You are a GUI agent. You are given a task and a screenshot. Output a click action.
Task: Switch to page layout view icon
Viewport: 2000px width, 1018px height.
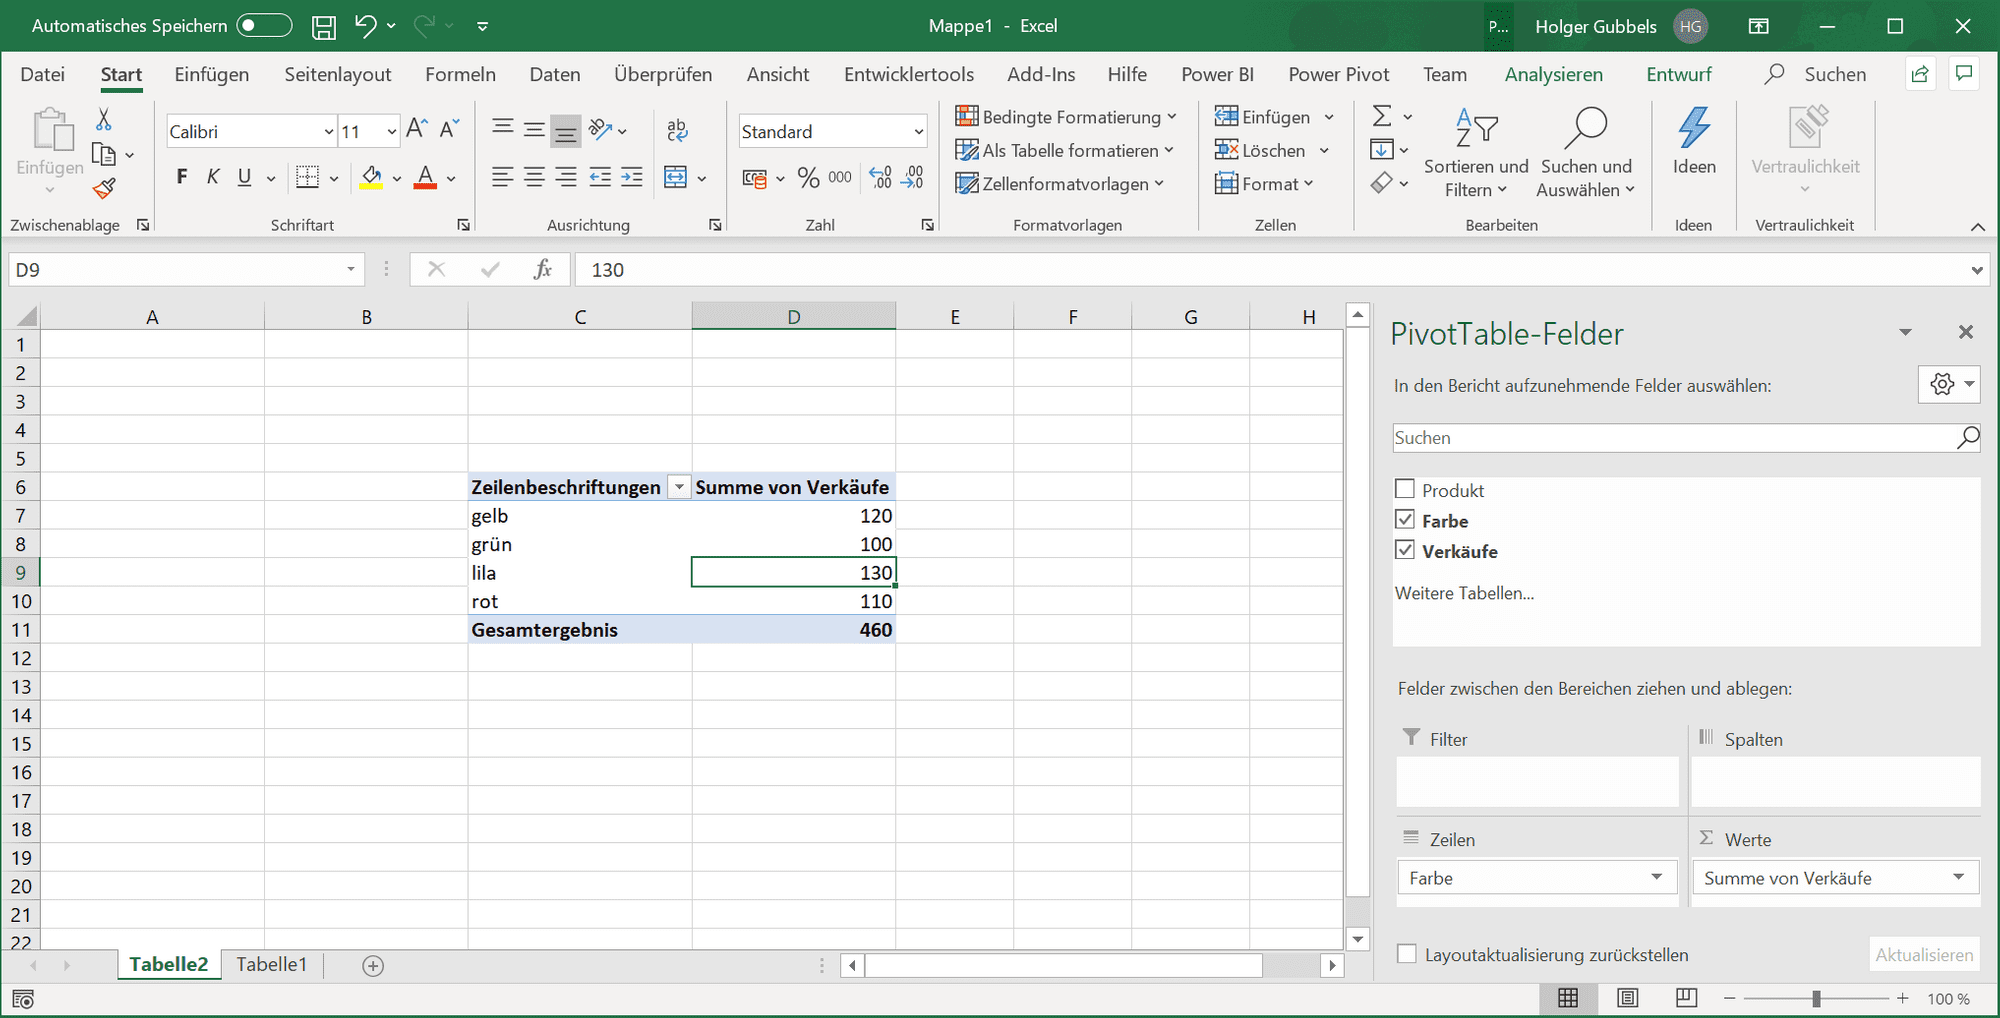click(x=1628, y=998)
